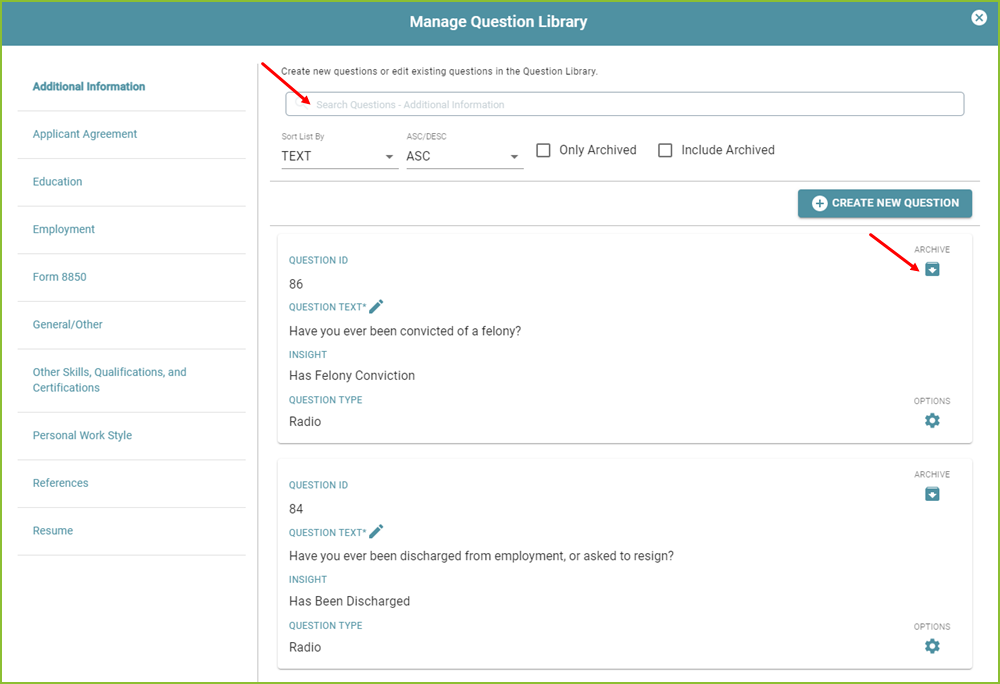The height and width of the screenshot is (684, 1000).
Task: Select the Personal Work Style category
Action: coord(82,435)
